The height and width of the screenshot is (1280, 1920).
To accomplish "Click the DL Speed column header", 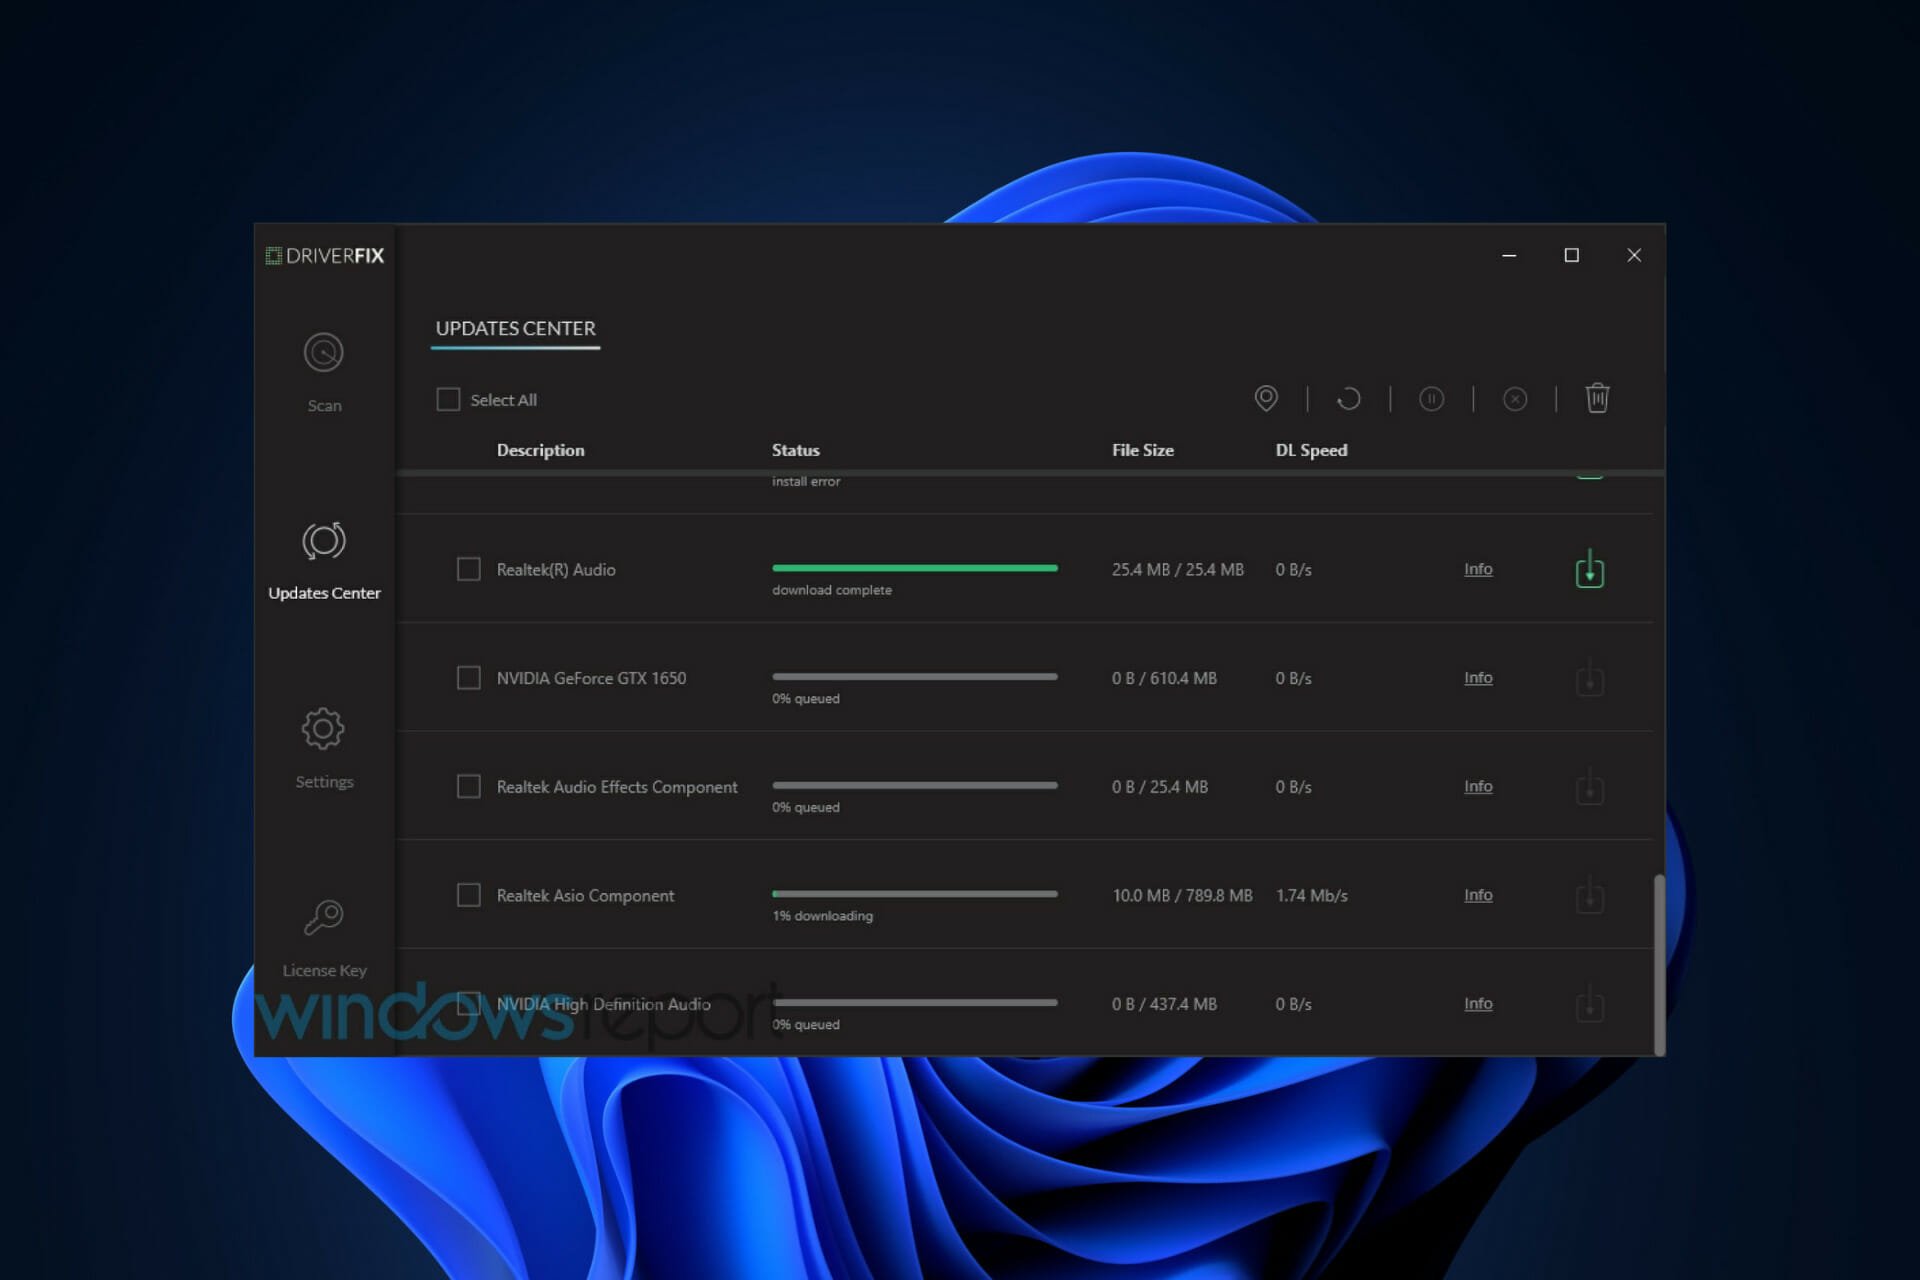I will [1311, 451].
